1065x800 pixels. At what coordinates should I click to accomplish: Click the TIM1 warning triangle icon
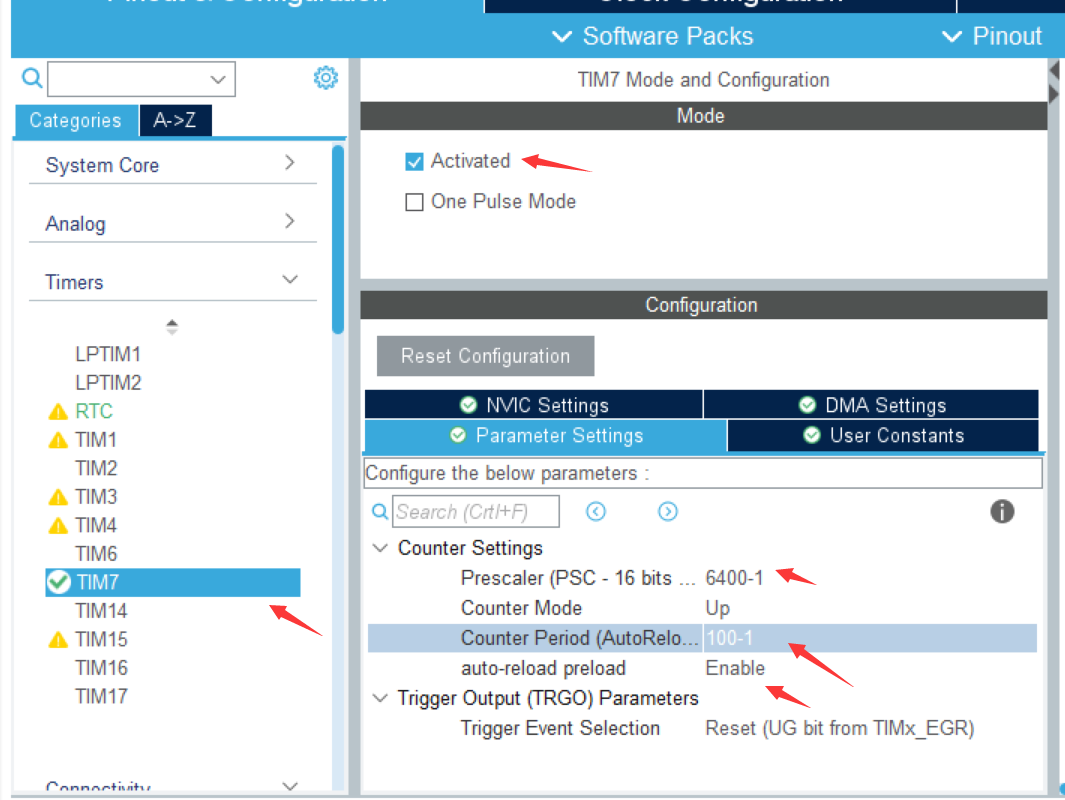pos(58,440)
